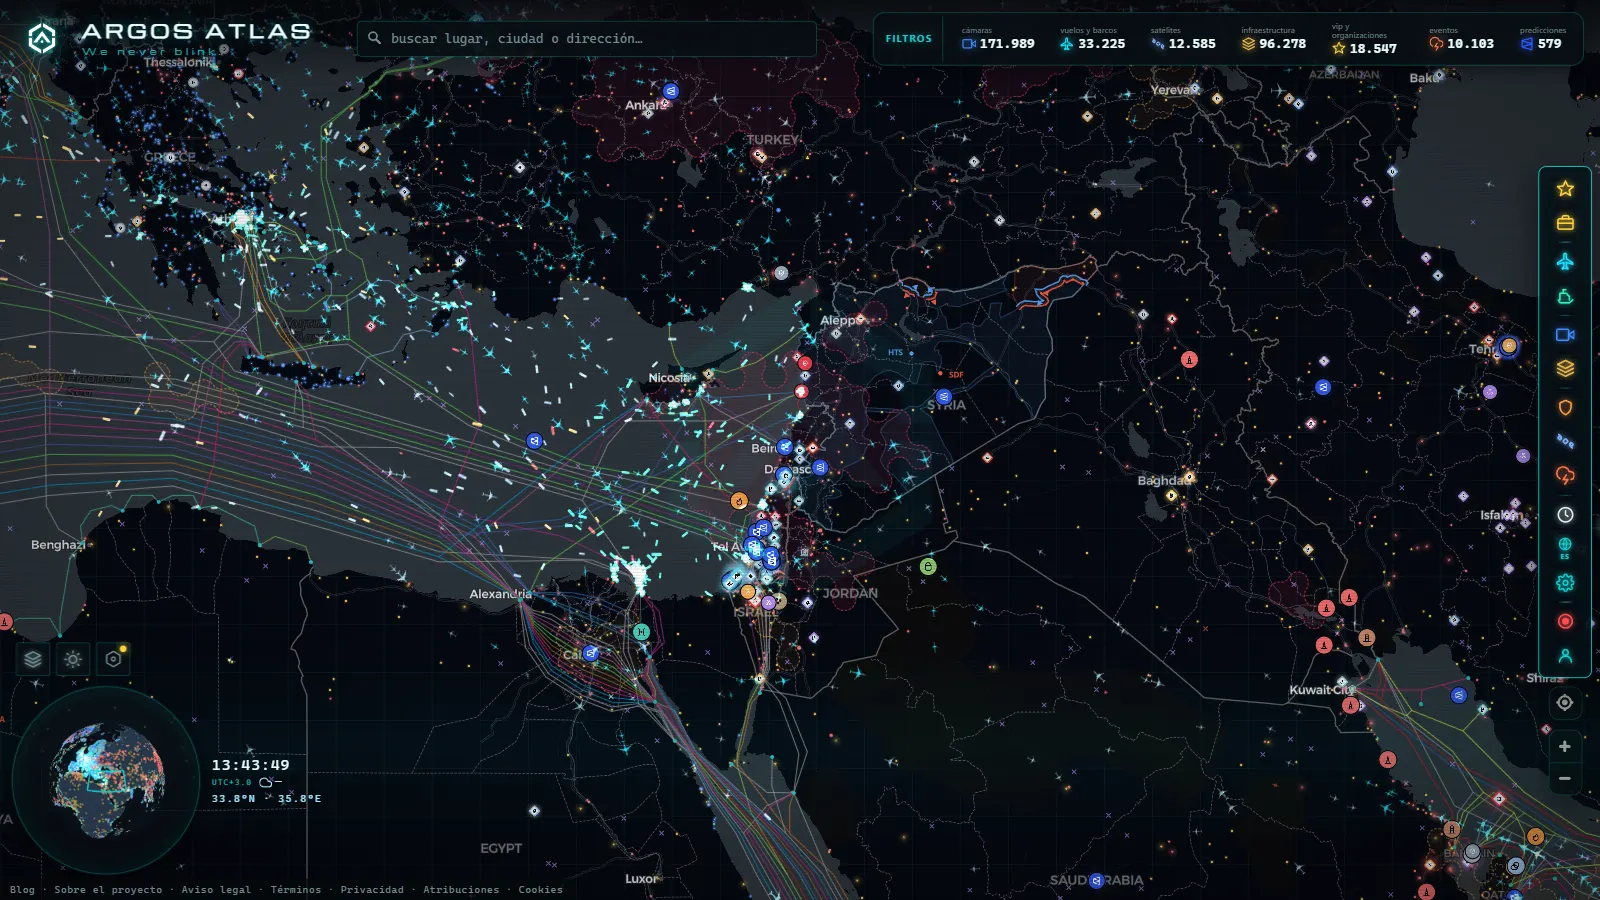Select the ship vessels sidebar icon
The height and width of the screenshot is (900, 1600).
[1565, 297]
